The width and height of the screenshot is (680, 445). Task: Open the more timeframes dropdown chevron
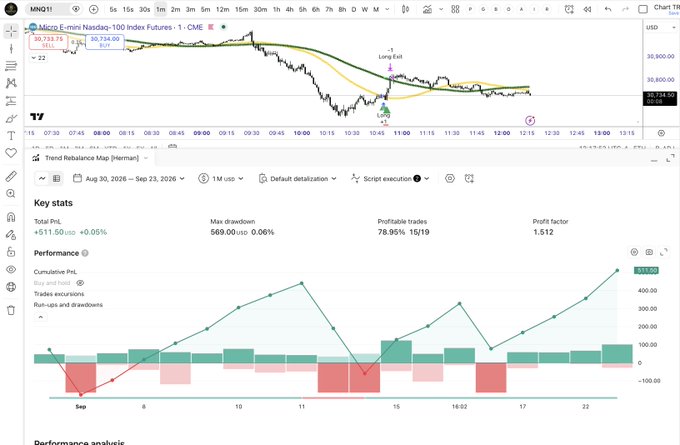pyautogui.click(x=387, y=9)
